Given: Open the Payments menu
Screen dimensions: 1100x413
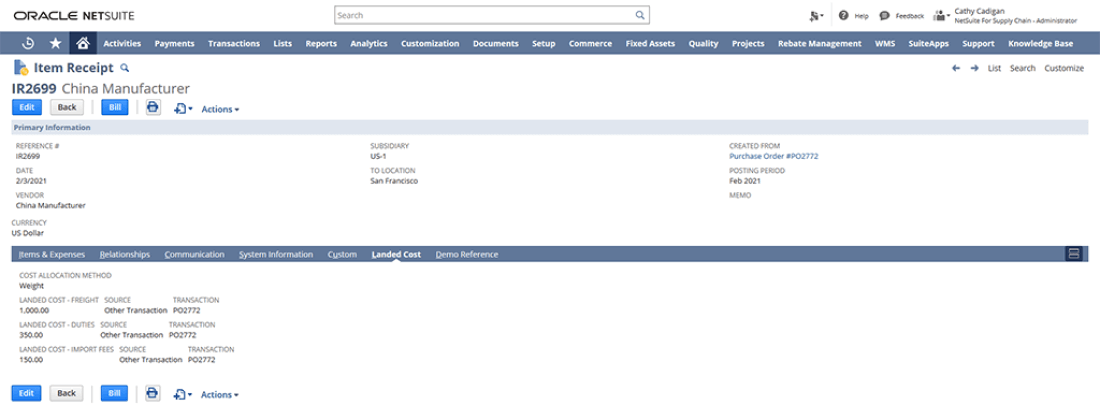Looking at the screenshot, I should tap(174, 43).
